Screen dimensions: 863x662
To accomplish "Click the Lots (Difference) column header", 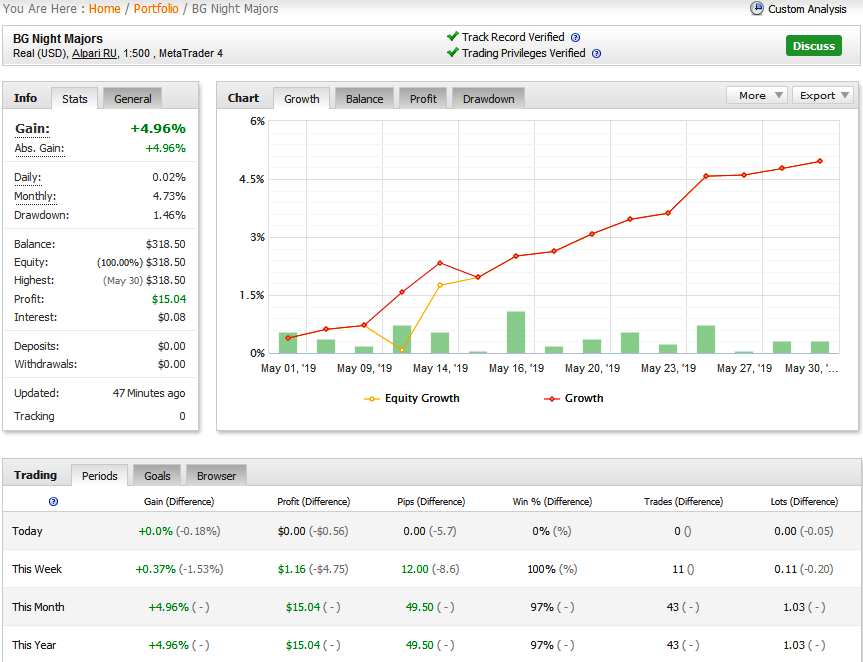I will (804, 501).
